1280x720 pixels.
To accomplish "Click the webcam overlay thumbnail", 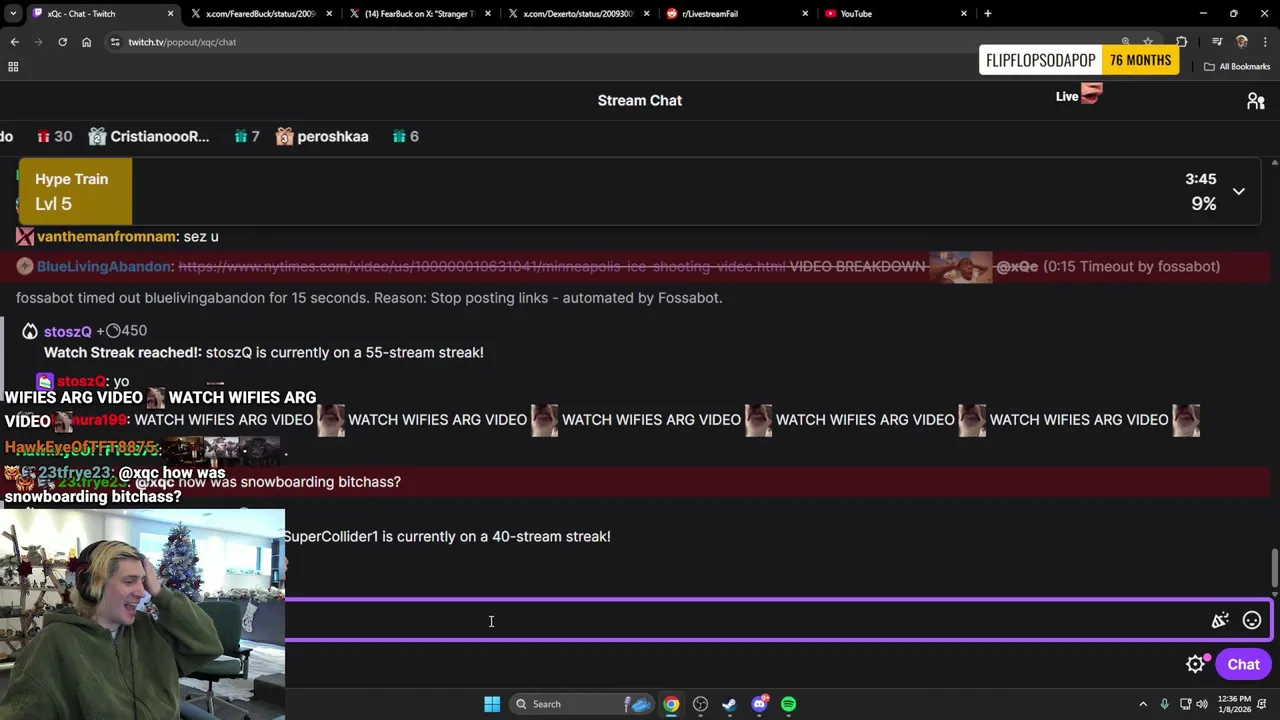I will click(x=142, y=614).
